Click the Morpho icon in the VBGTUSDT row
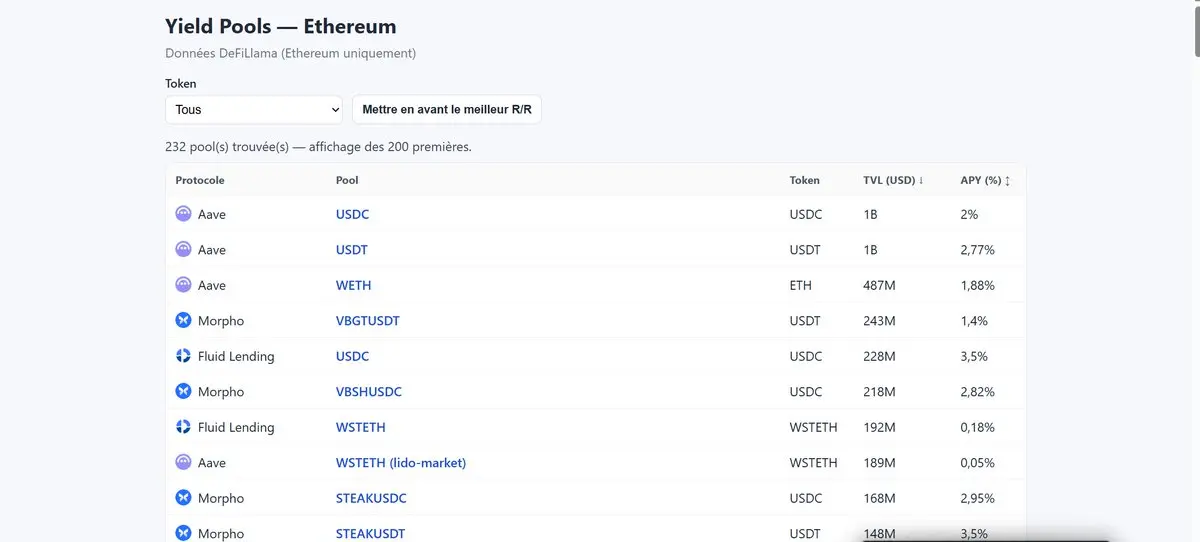The height and width of the screenshot is (542, 1200). pos(183,321)
